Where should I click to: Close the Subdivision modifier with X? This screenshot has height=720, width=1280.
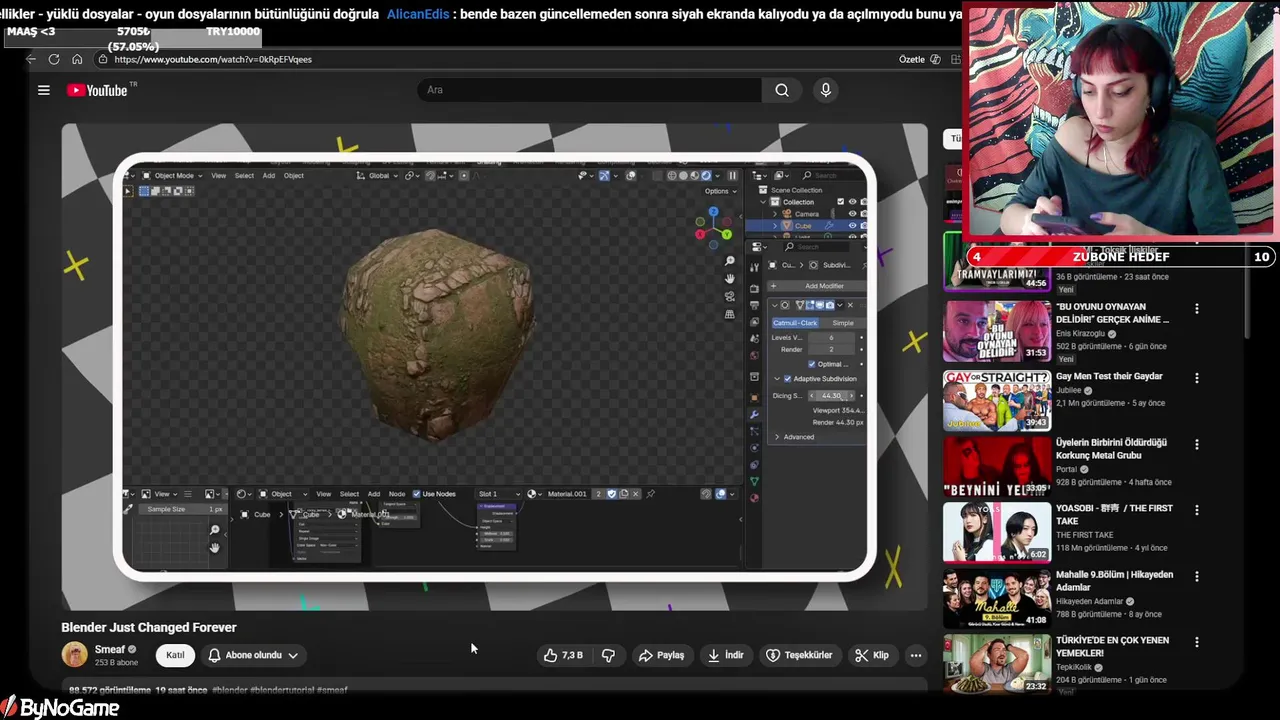click(x=850, y=305)
